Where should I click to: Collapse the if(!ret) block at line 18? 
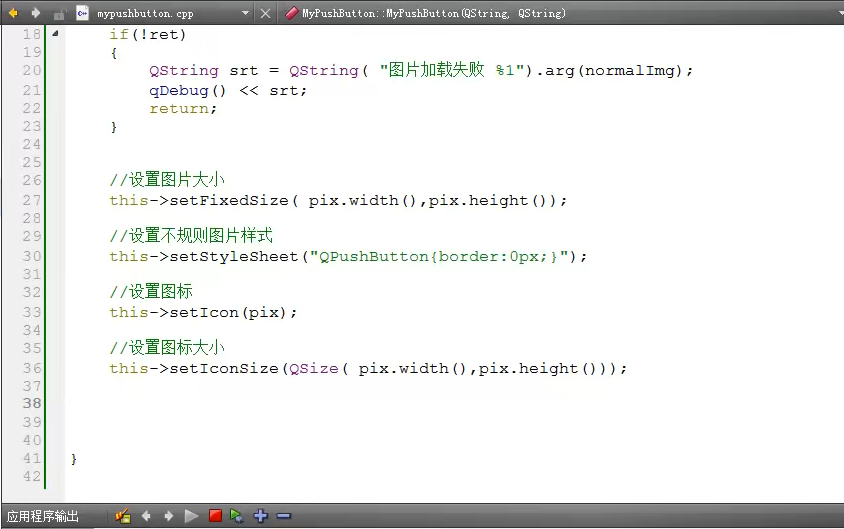pos(55,33)
